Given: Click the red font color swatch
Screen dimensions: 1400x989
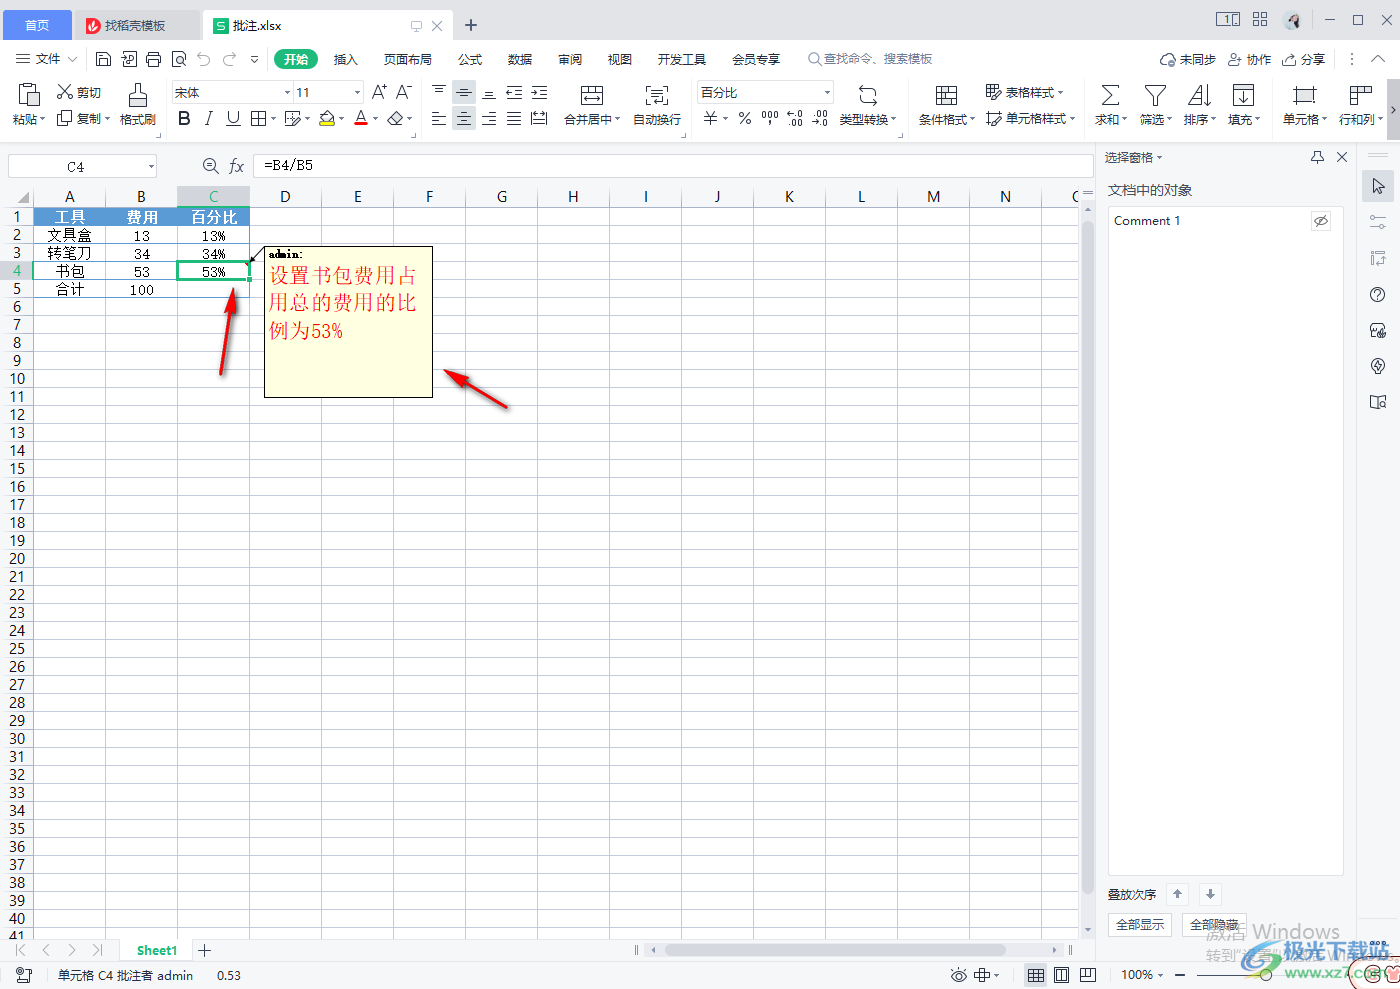Looking at the screenshot, I should [361, 118].
